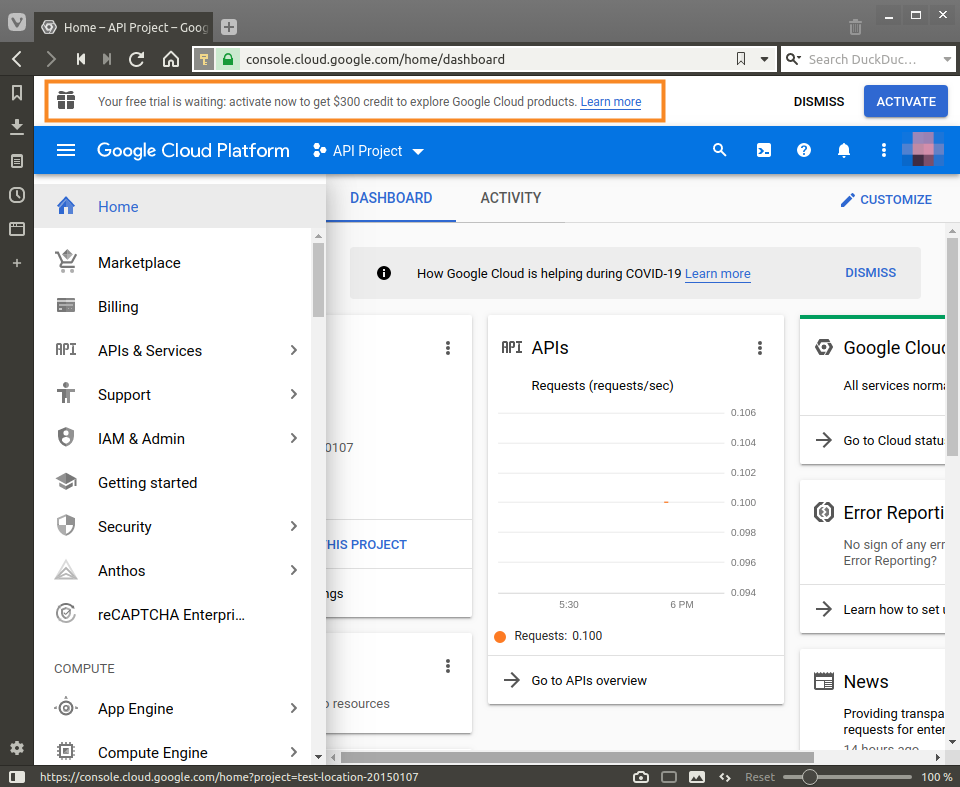Click the capture page camera icon in status bar
Screen dimensions: 960x787
(640, 777)
